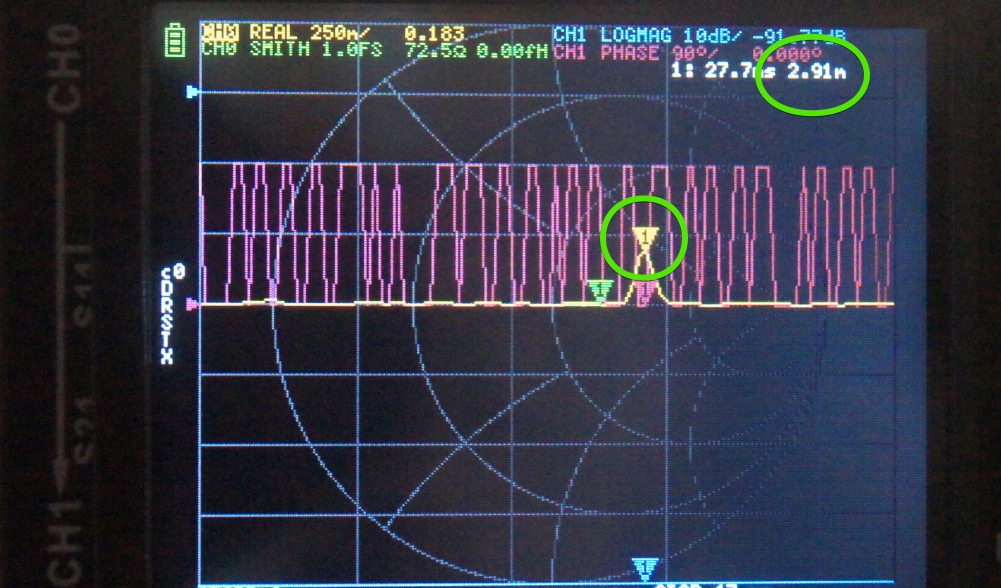Tap the X calibration status letter
The height and width of the screenshot is (588, 1001).
pos(167,356)
